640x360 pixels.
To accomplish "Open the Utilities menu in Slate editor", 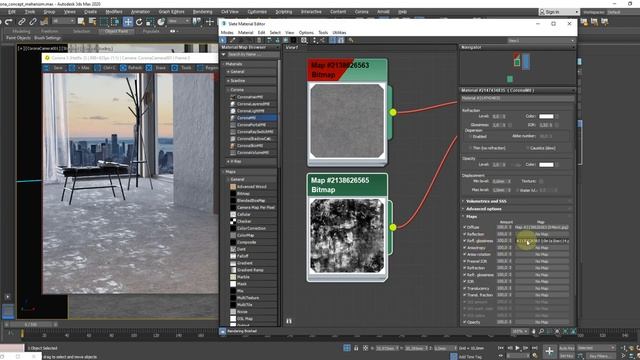I will 339,33.
